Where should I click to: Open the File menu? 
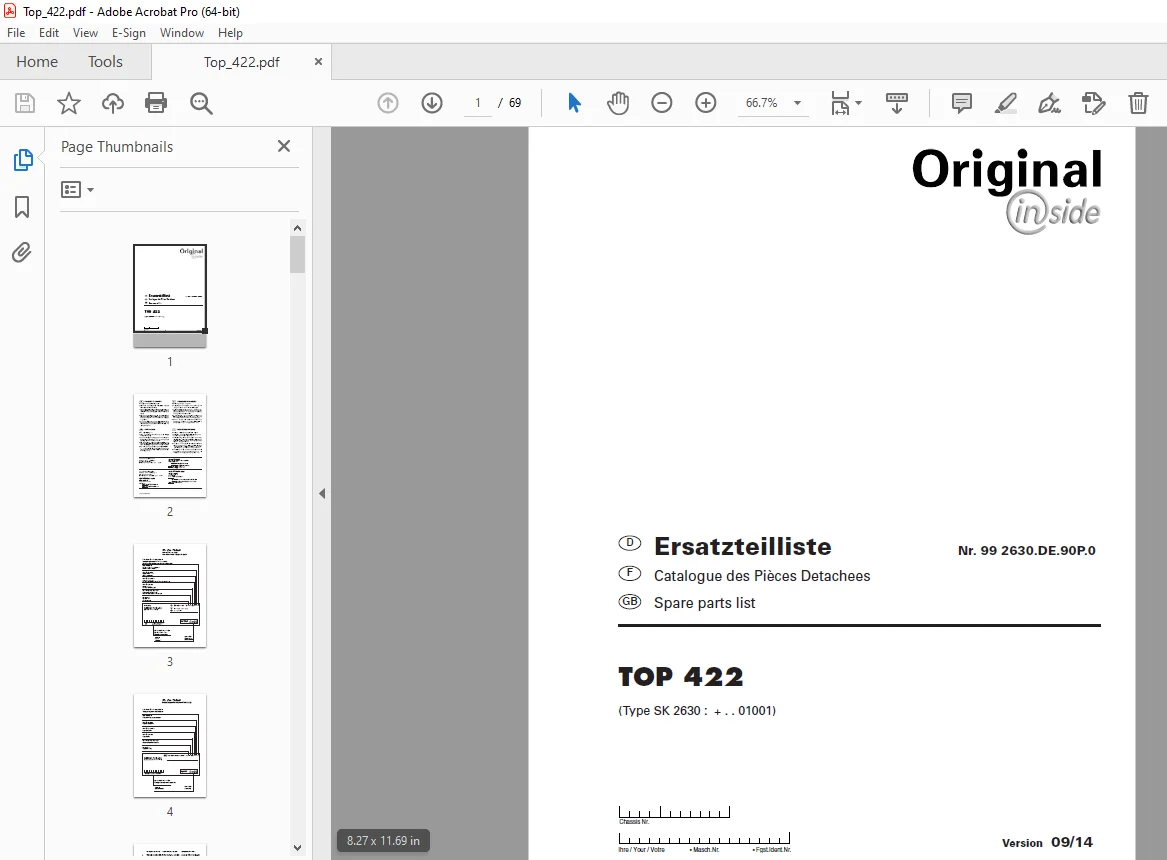16,33
